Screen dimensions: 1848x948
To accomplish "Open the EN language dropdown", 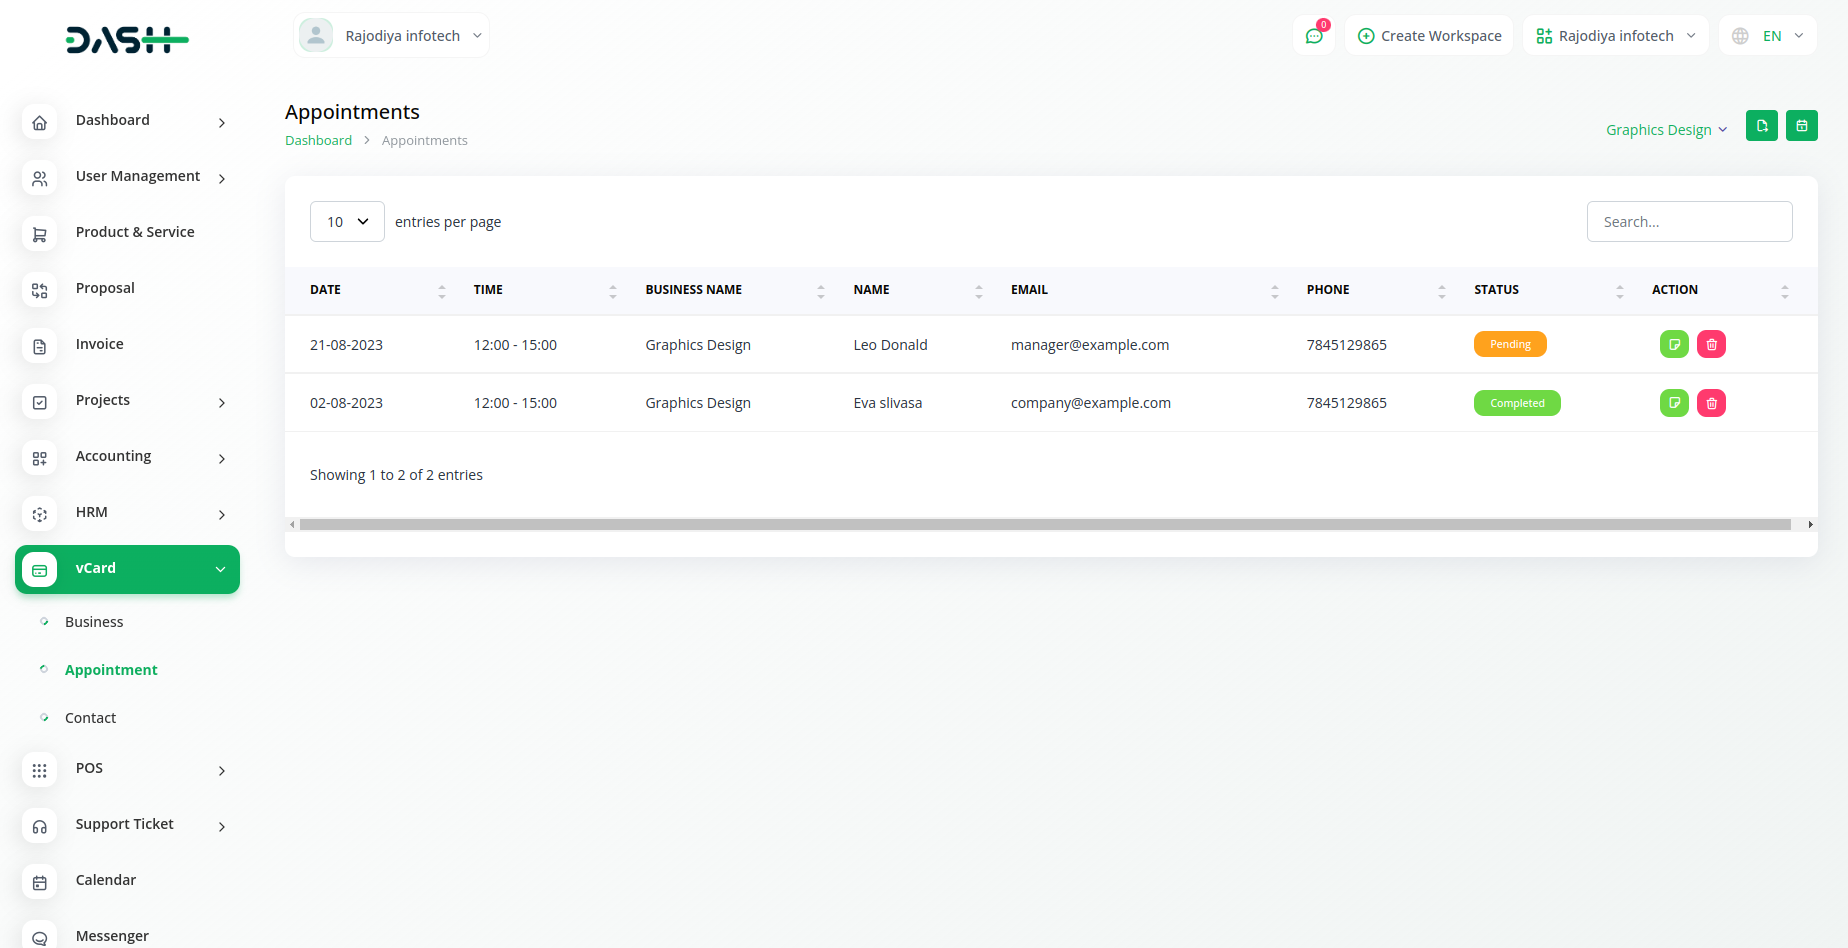I will point(1771,36).
